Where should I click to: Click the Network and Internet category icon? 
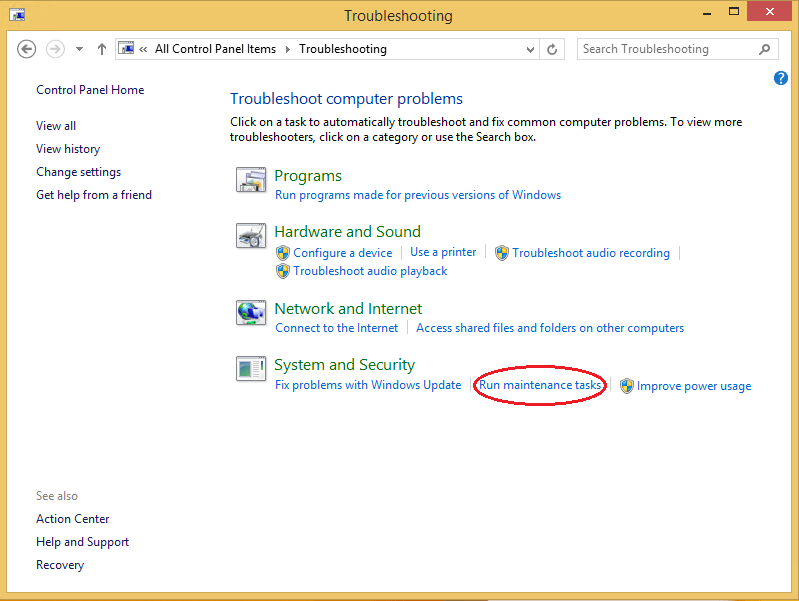tap(251, 312)
